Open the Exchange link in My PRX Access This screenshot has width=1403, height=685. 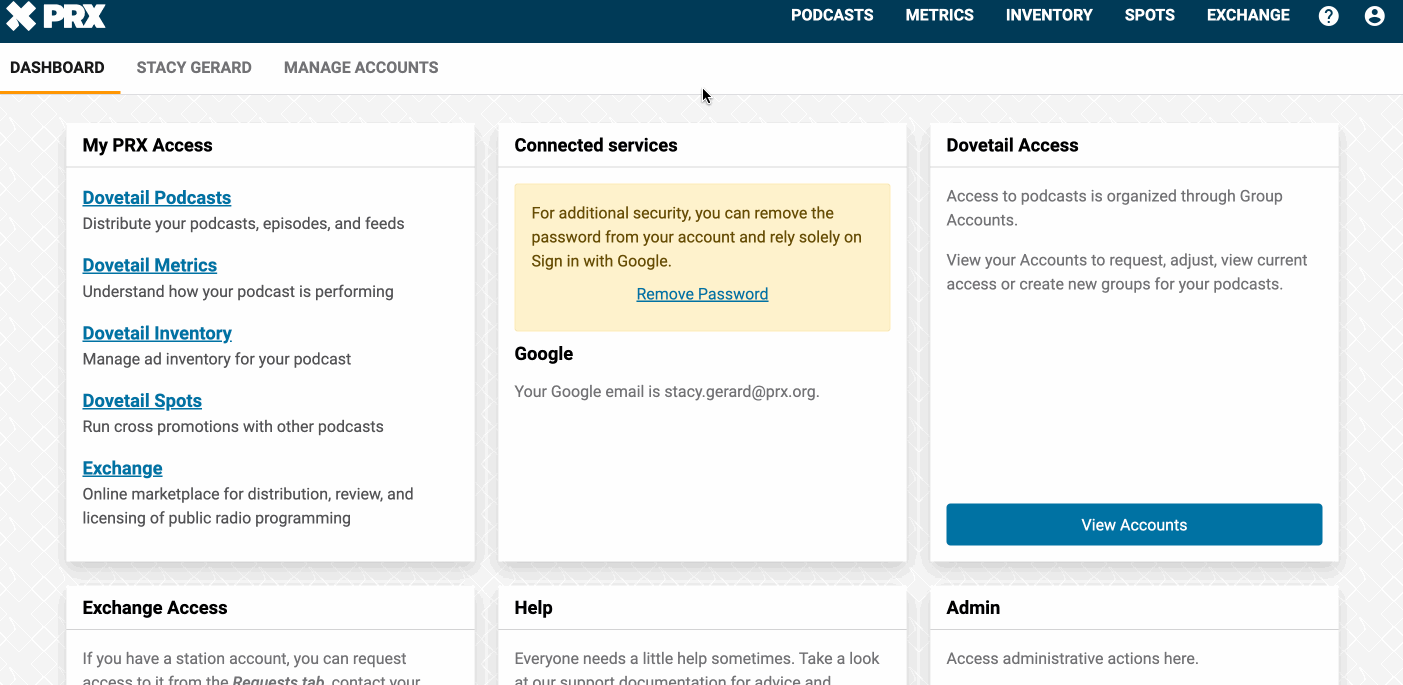click(122, 468)
